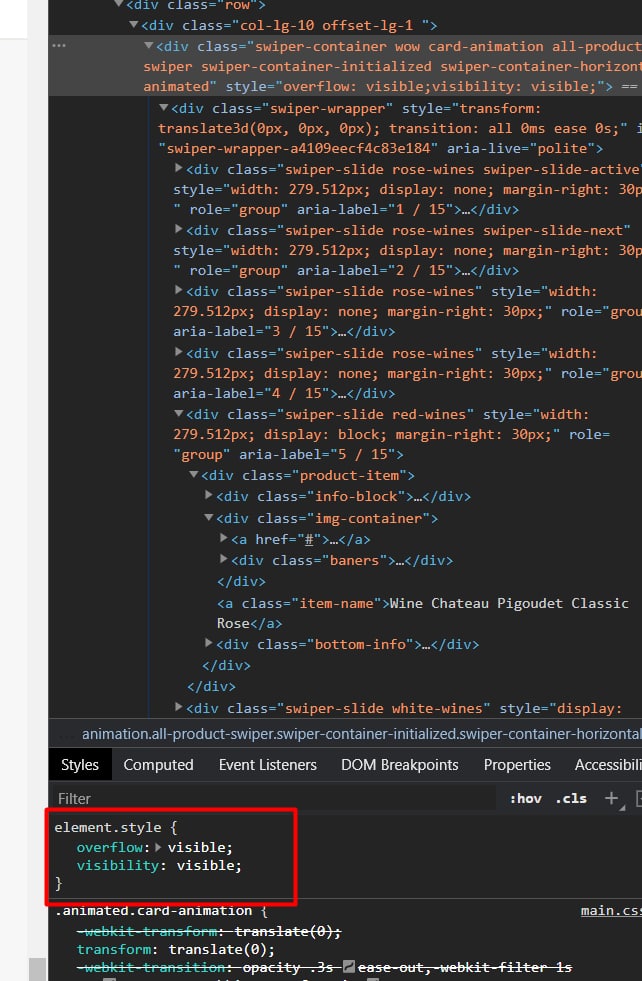Screen dimensions: 642x981
Task: Collapse the swiper-wrapper div node
Action: click(x=163, y=108)
